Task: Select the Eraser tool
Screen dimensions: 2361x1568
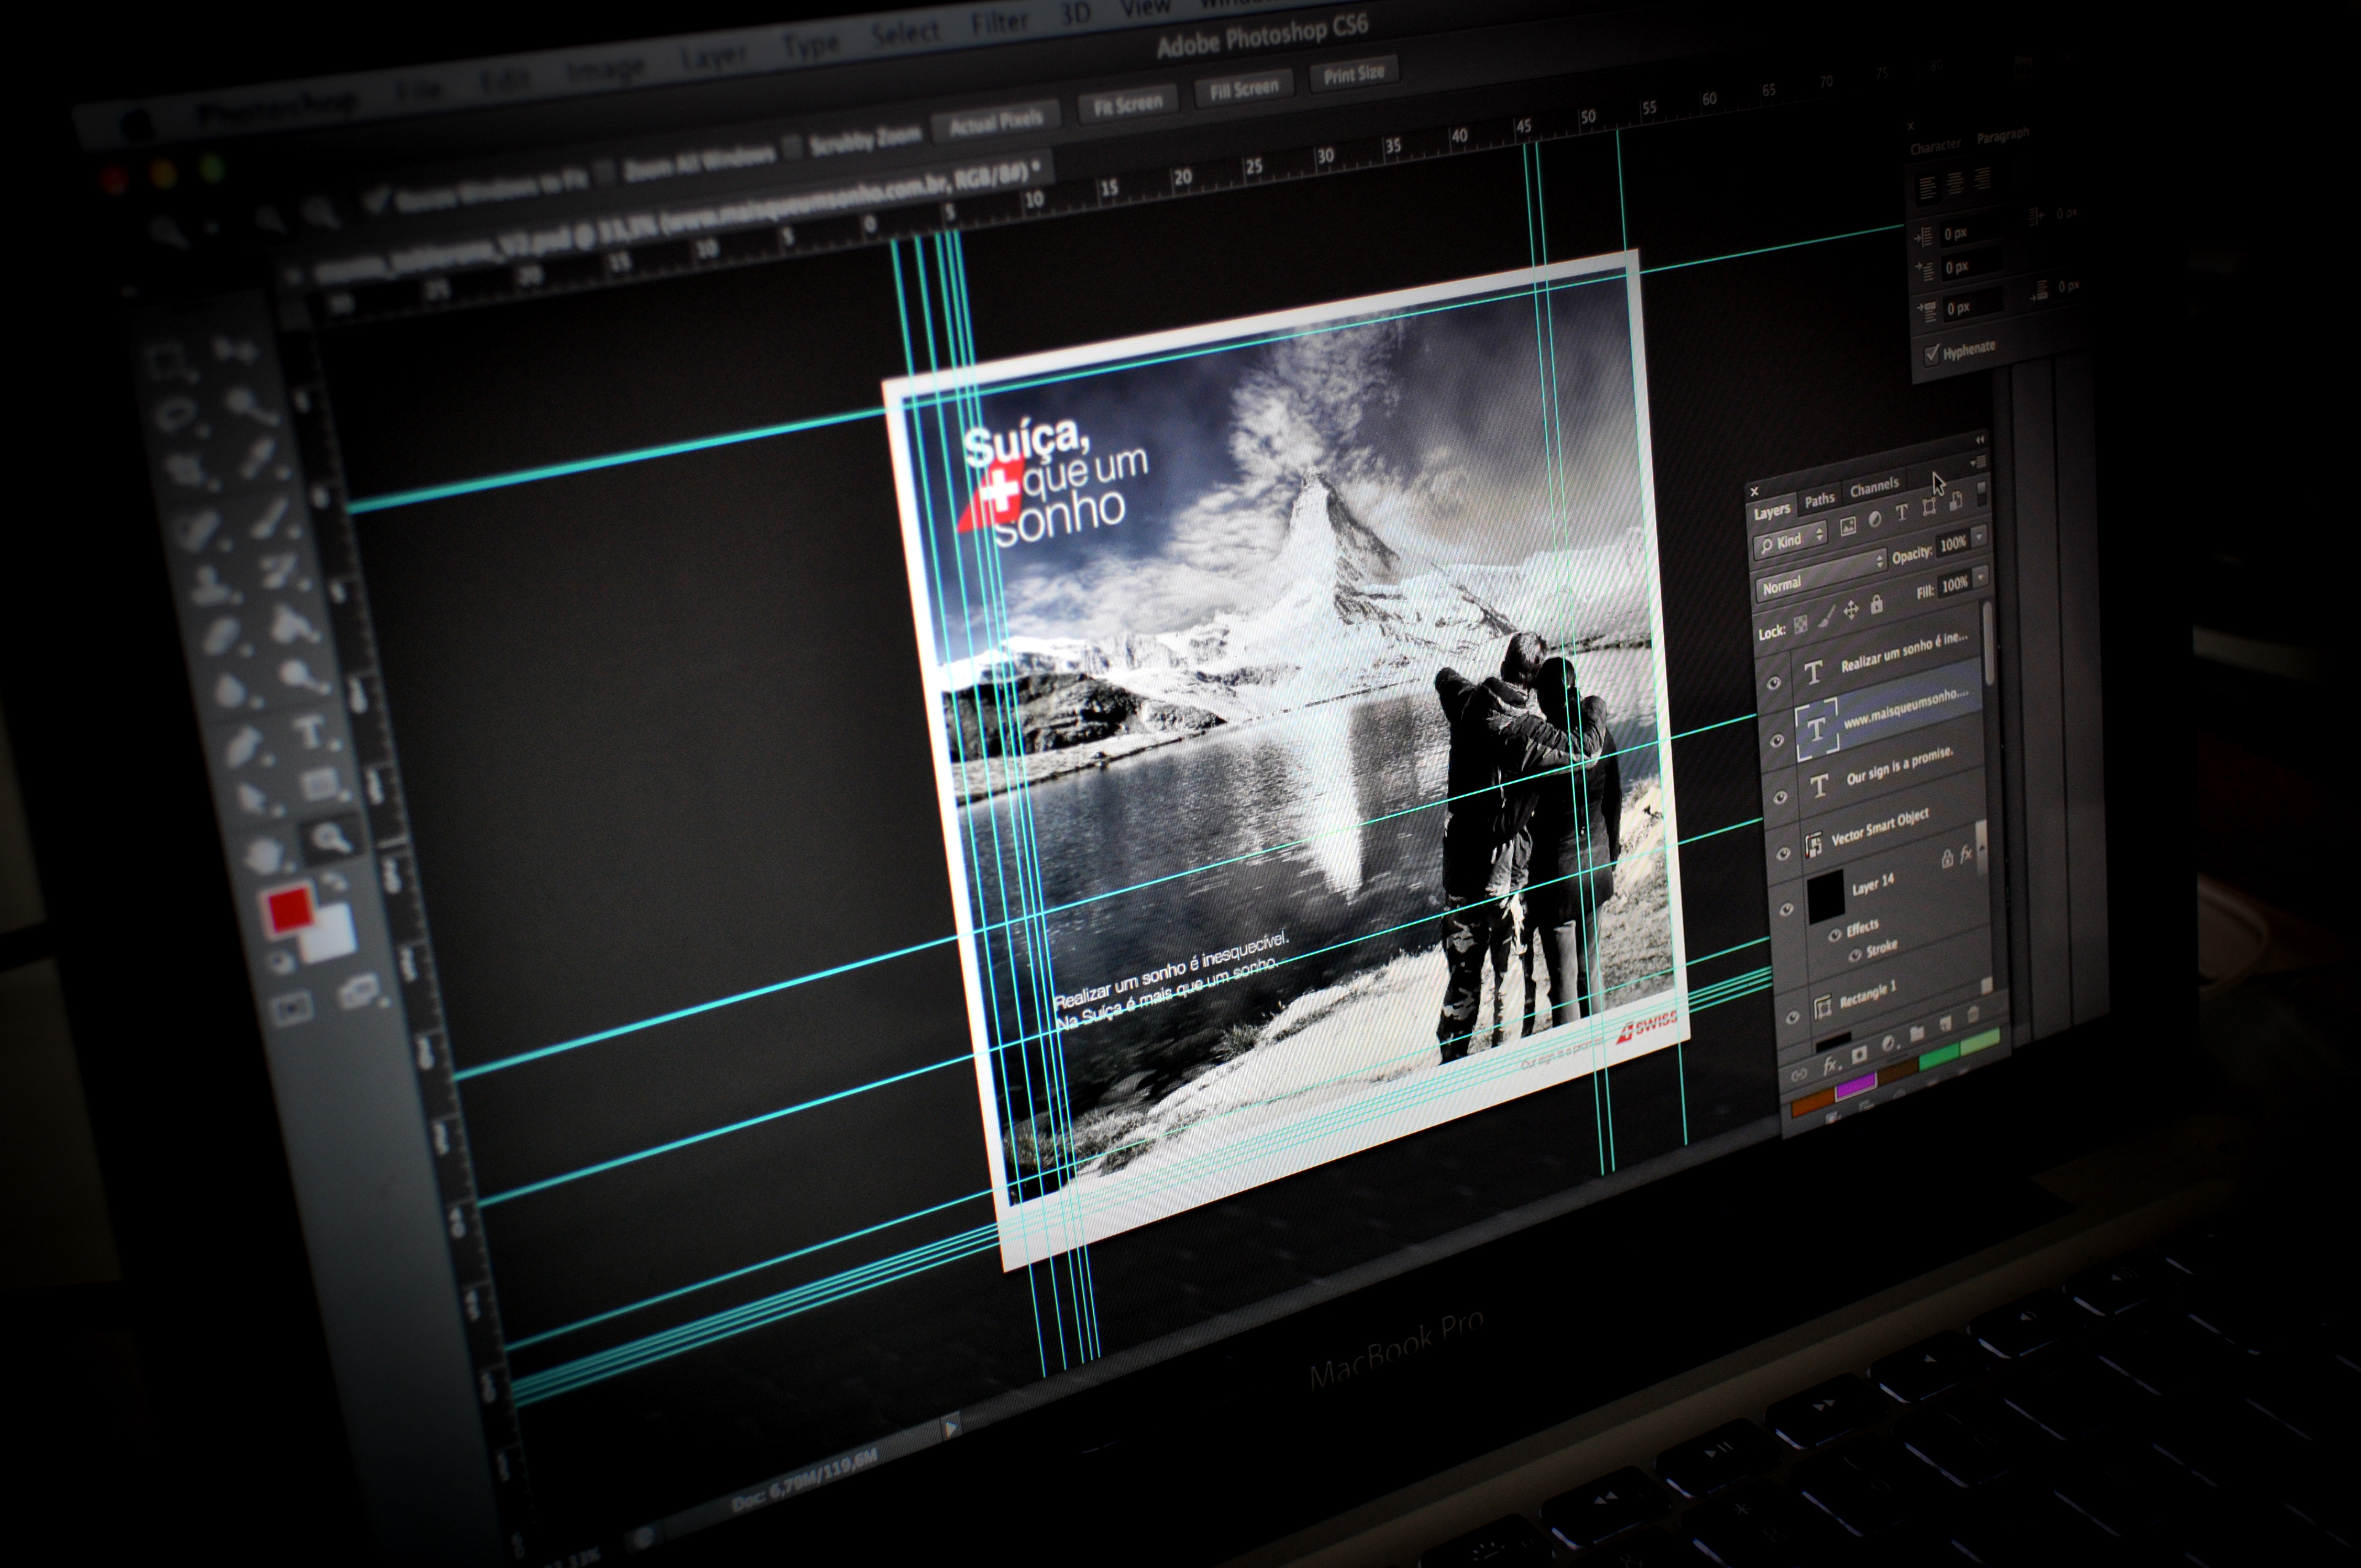Action: coord(222,635)
